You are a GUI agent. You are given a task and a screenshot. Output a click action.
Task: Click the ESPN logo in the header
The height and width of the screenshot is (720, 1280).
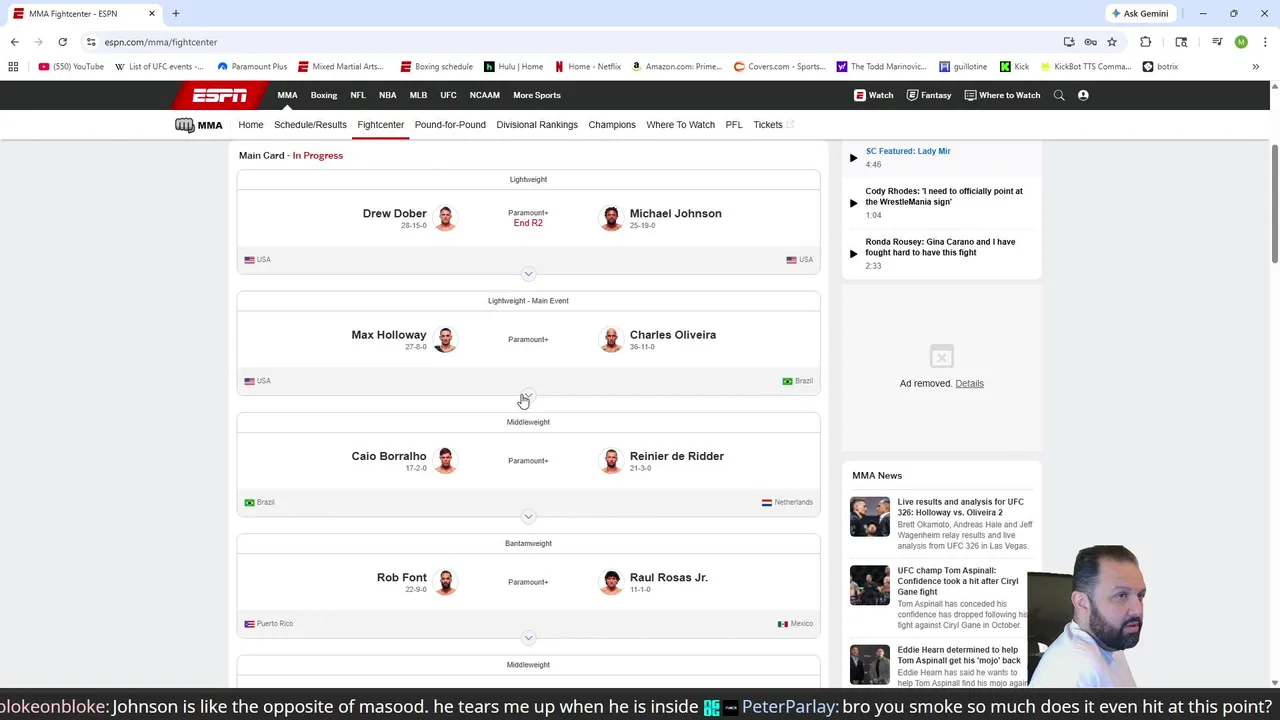(220, 95)
